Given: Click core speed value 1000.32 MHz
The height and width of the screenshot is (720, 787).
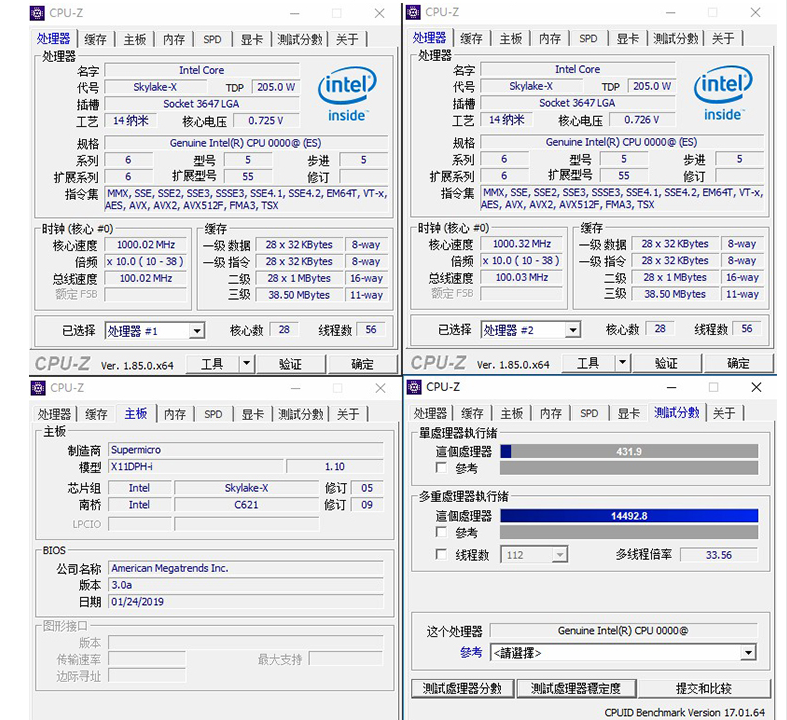Looking at the screenshot, I should (x=521, y=243).
